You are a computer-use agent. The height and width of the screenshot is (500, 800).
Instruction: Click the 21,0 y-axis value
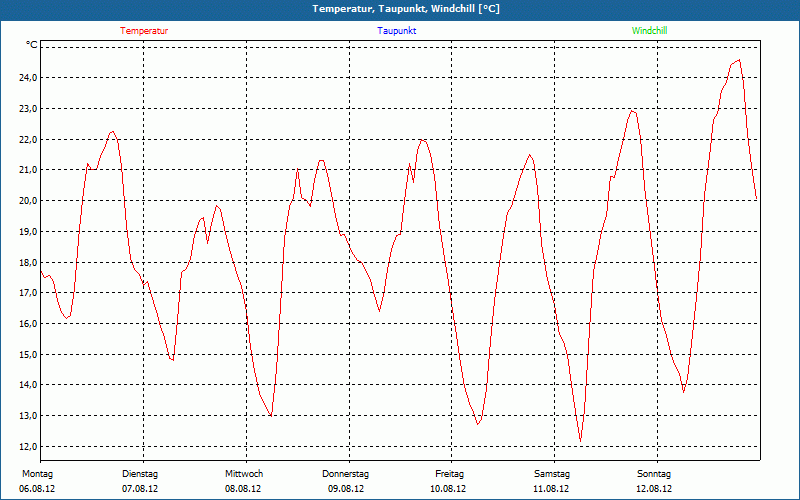point(28,169)
